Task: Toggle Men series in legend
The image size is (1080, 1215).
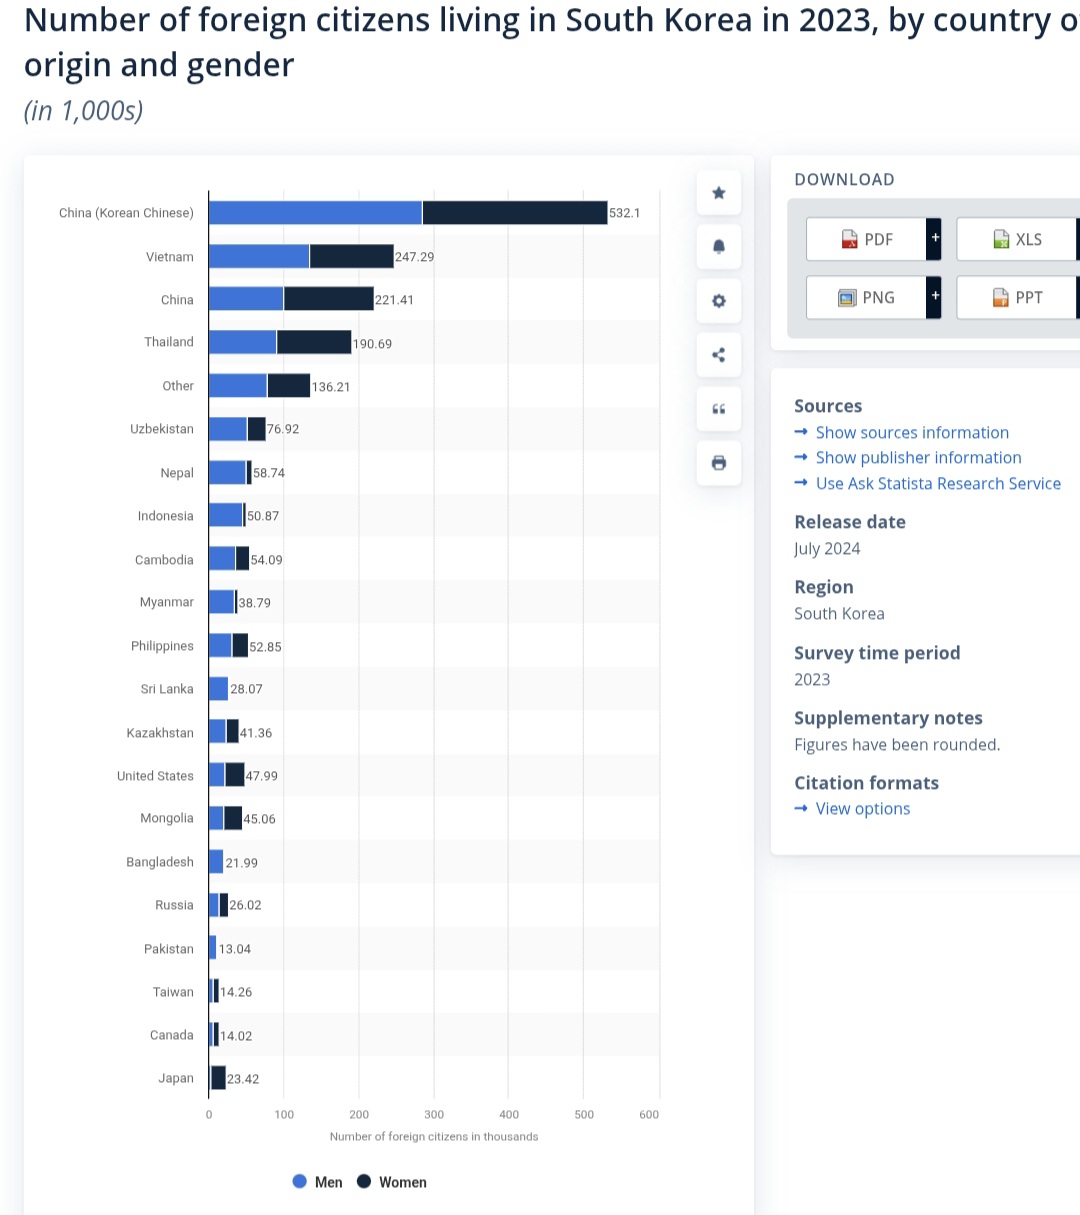Action: tap(317, 1182)
